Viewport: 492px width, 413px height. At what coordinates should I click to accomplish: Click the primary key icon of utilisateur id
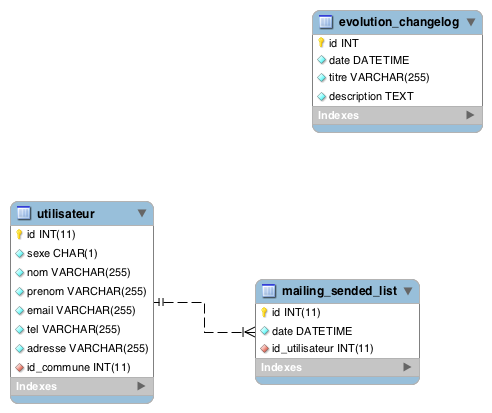19,234
